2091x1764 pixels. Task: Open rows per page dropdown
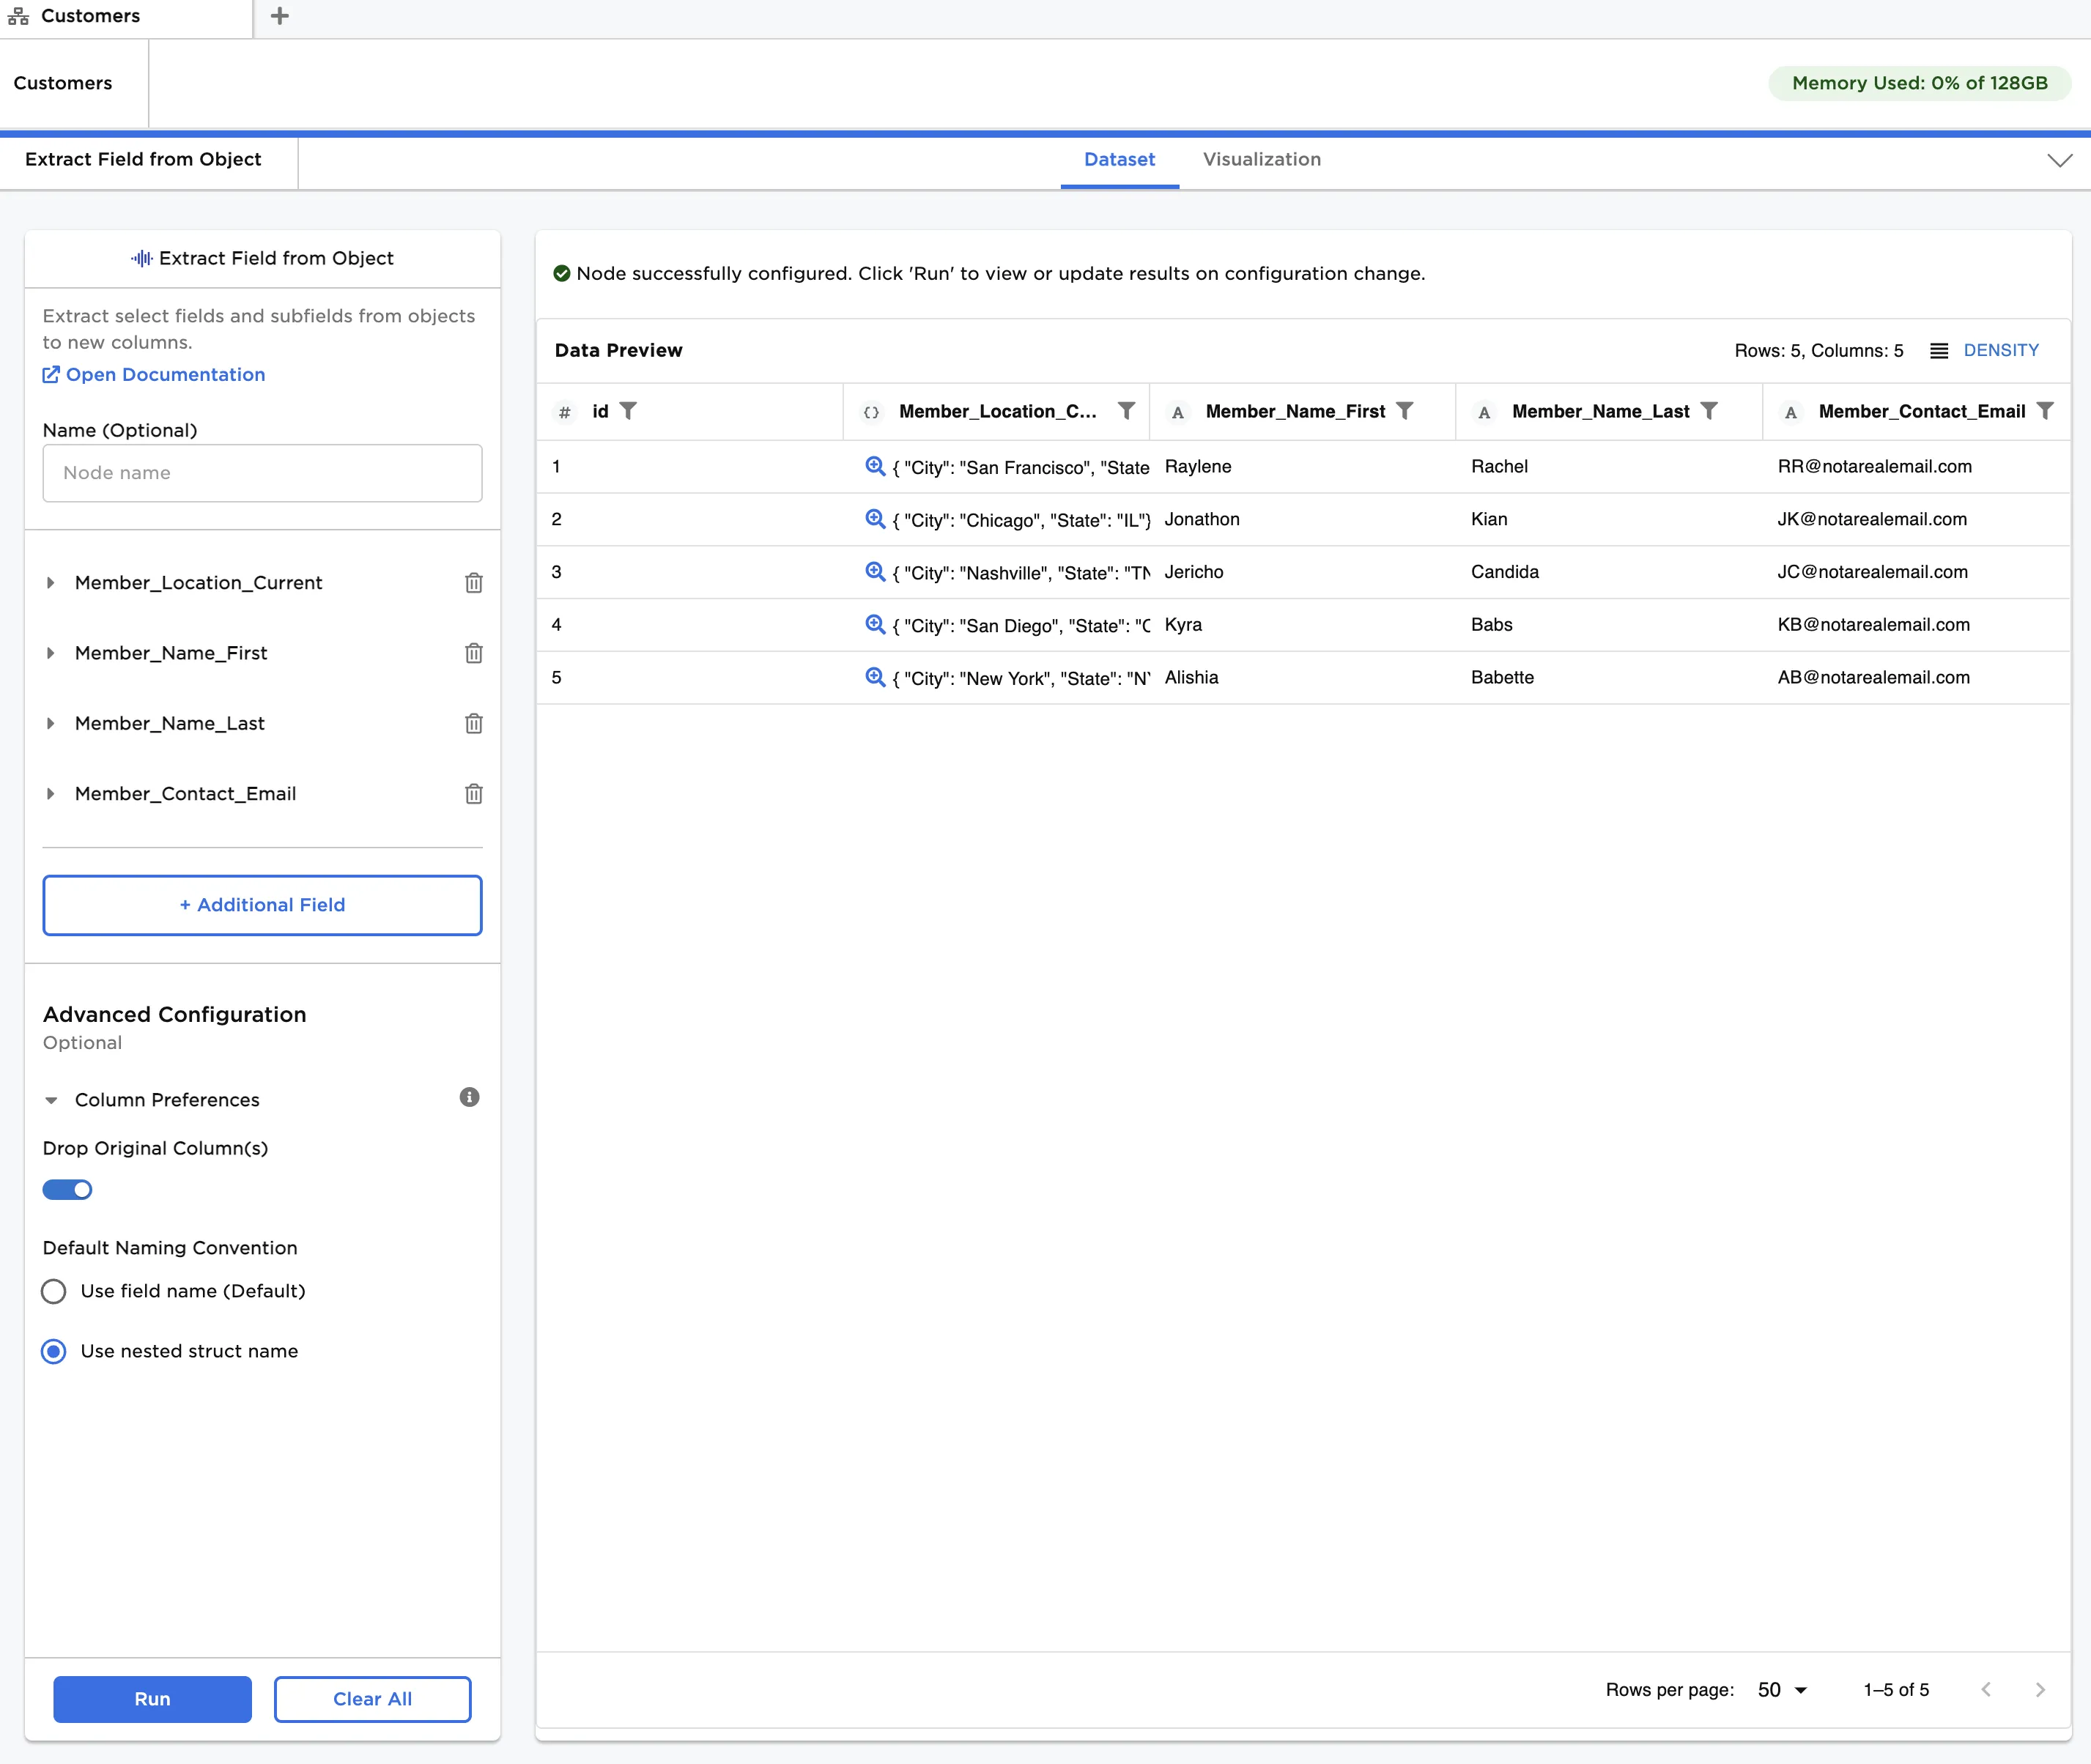pos(1782,1690)
